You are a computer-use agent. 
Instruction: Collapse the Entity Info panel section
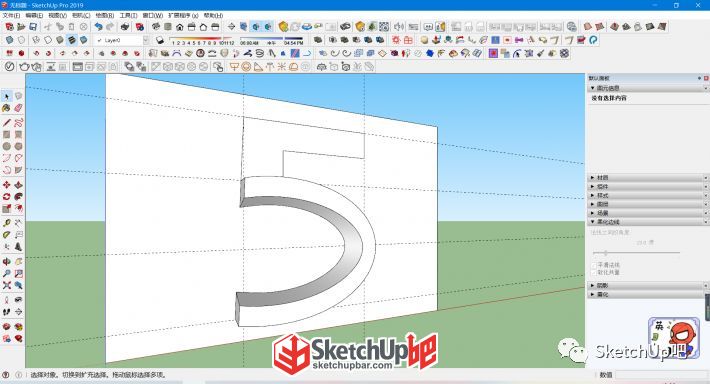tap(648, 88)
